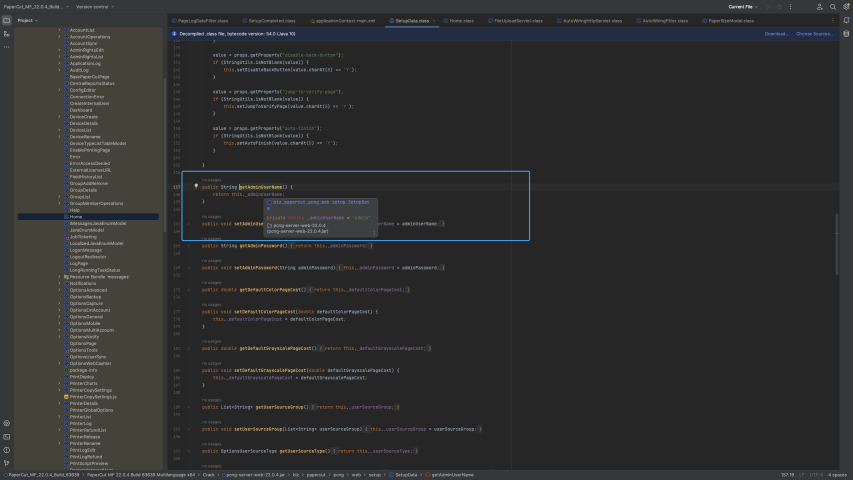Screen dimensions: 853x480
Task: Open the Project tool window folder icon
Action: tap(7, 20)
